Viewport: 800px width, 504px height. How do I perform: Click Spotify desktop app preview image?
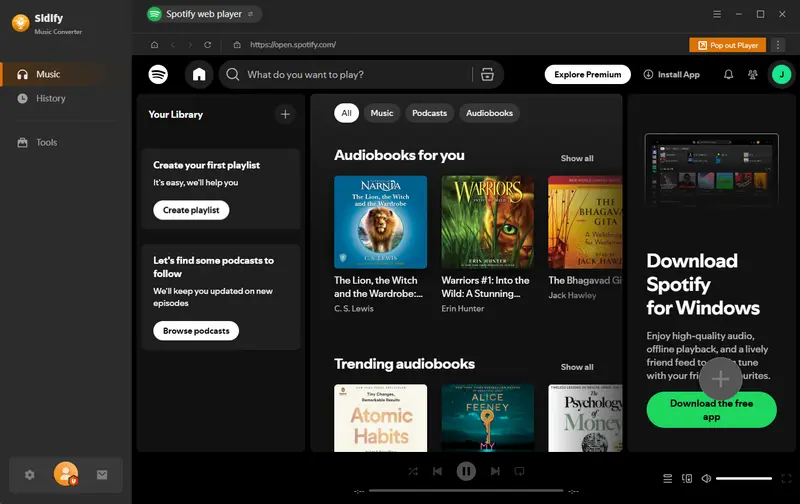click(x=712, y=169)
